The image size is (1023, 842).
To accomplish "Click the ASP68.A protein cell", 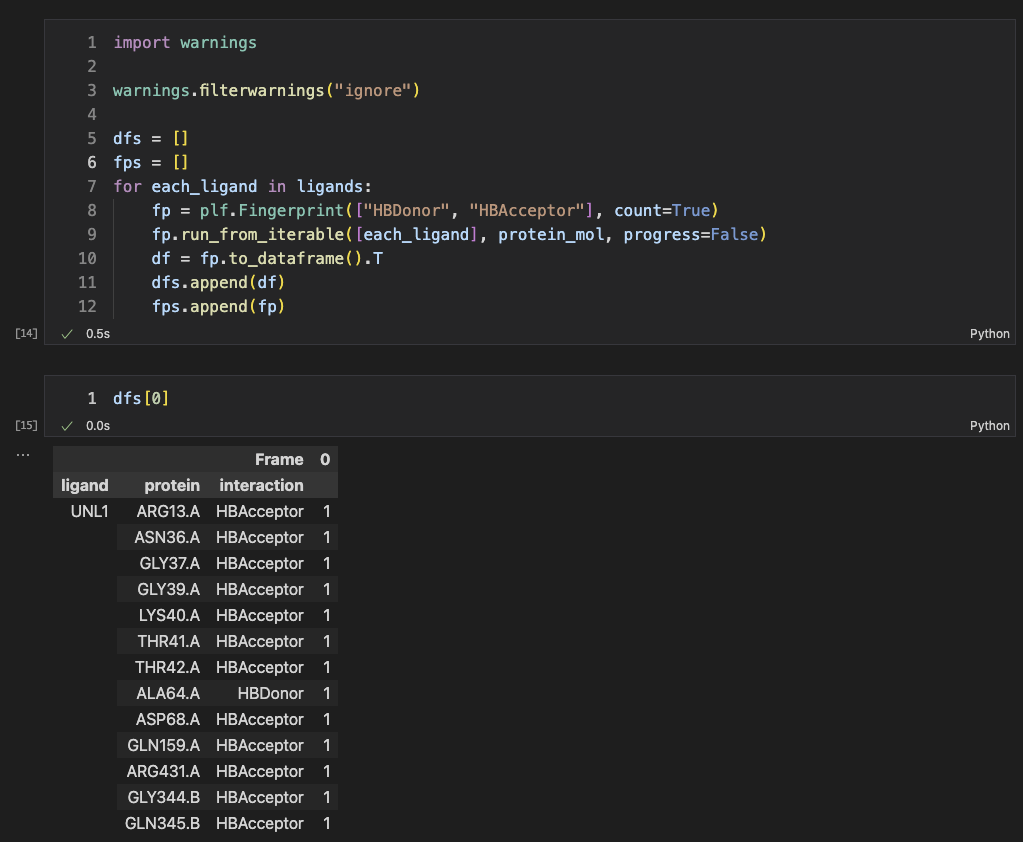I will point(168,719).
